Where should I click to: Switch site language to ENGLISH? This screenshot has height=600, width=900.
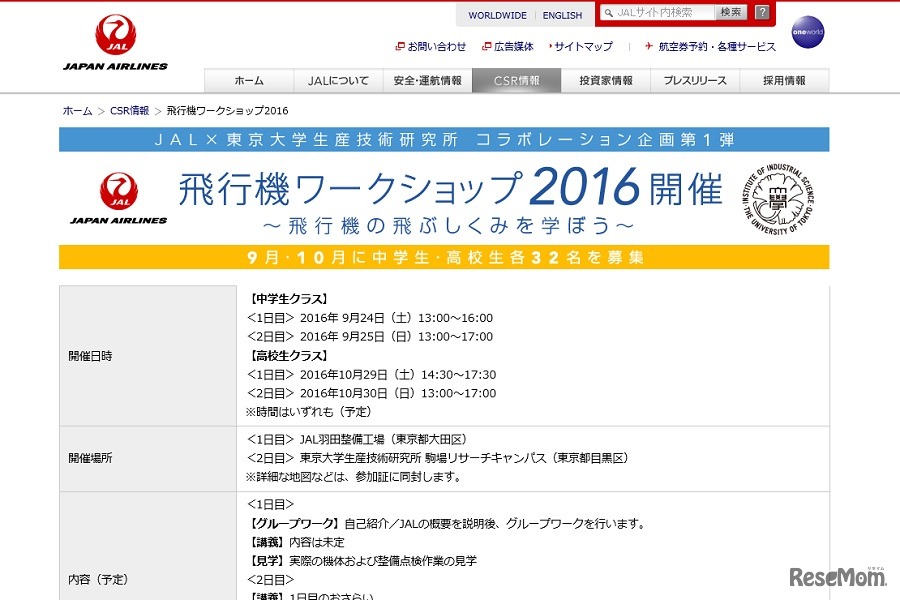pyautogui.click(x=562, y=15)
